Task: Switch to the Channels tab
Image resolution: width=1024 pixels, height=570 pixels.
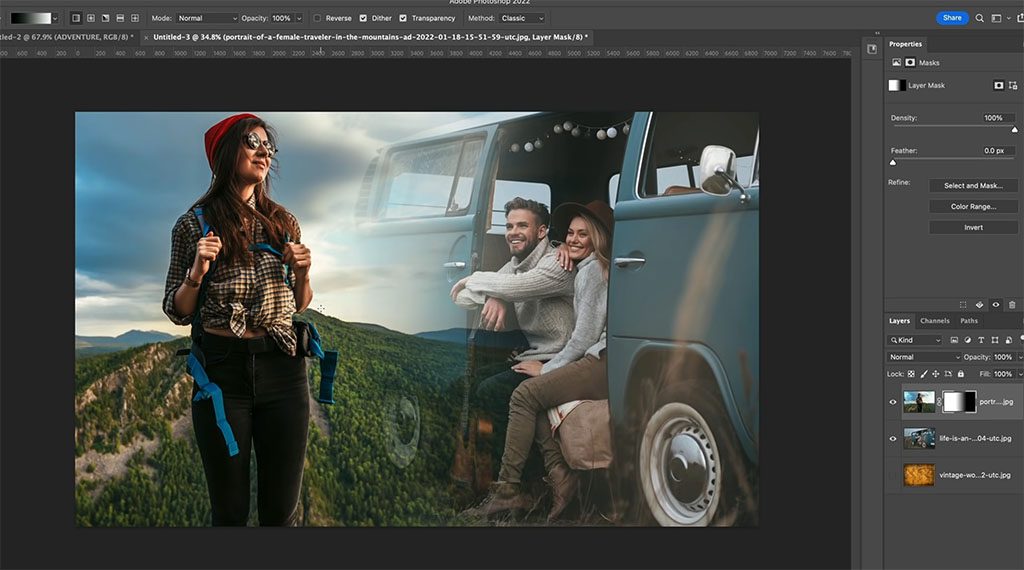Action: 935,321
